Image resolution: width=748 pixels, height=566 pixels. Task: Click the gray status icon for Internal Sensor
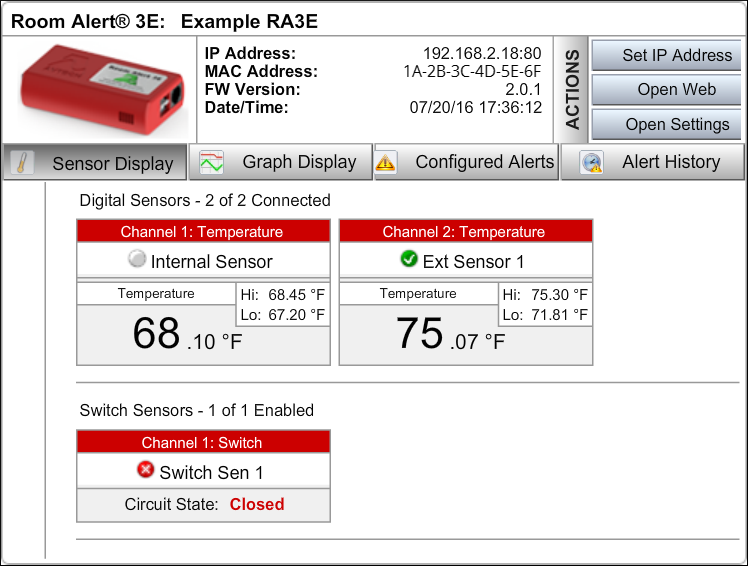(138, 260)
